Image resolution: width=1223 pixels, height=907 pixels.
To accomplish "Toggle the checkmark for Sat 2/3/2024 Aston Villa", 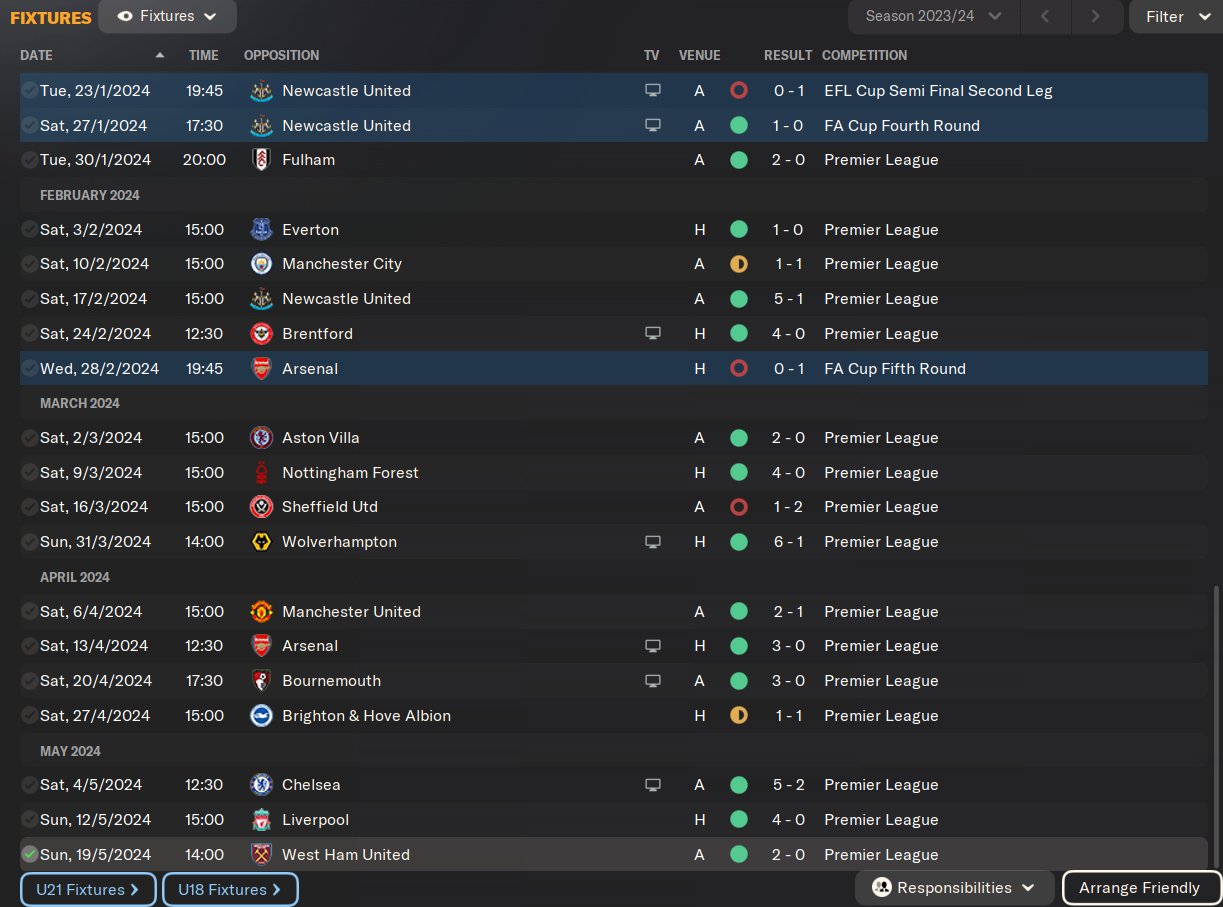I will (29, 438).
